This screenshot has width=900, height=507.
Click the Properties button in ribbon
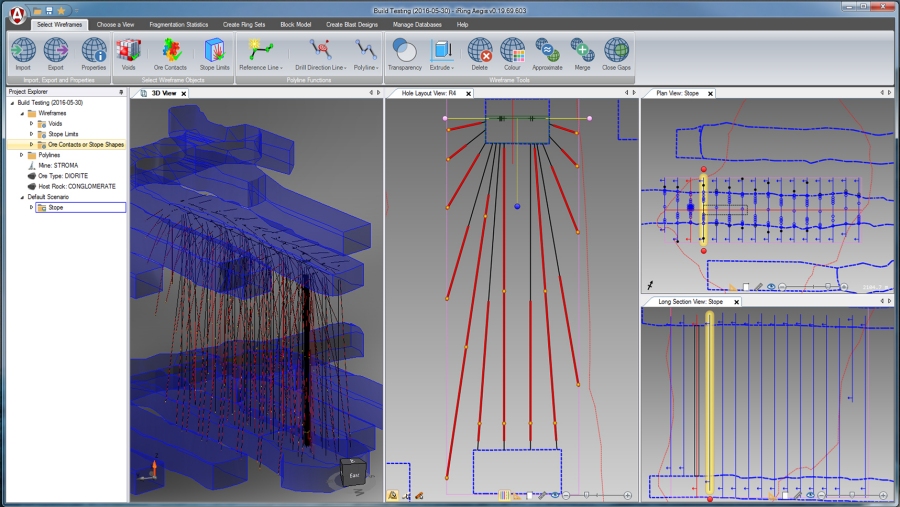click(x=94, y=51)
